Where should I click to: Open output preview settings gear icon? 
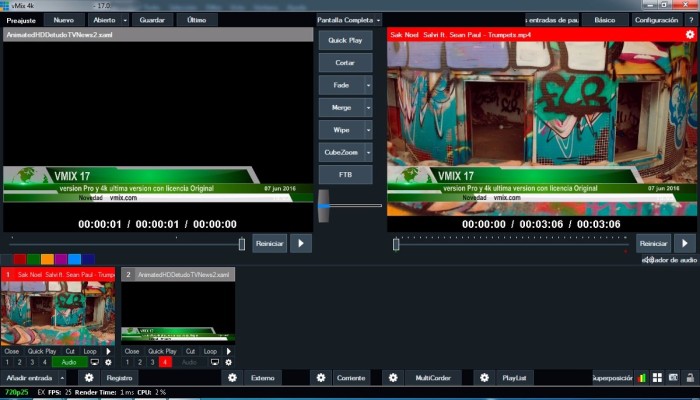click(x=690, y=34)
